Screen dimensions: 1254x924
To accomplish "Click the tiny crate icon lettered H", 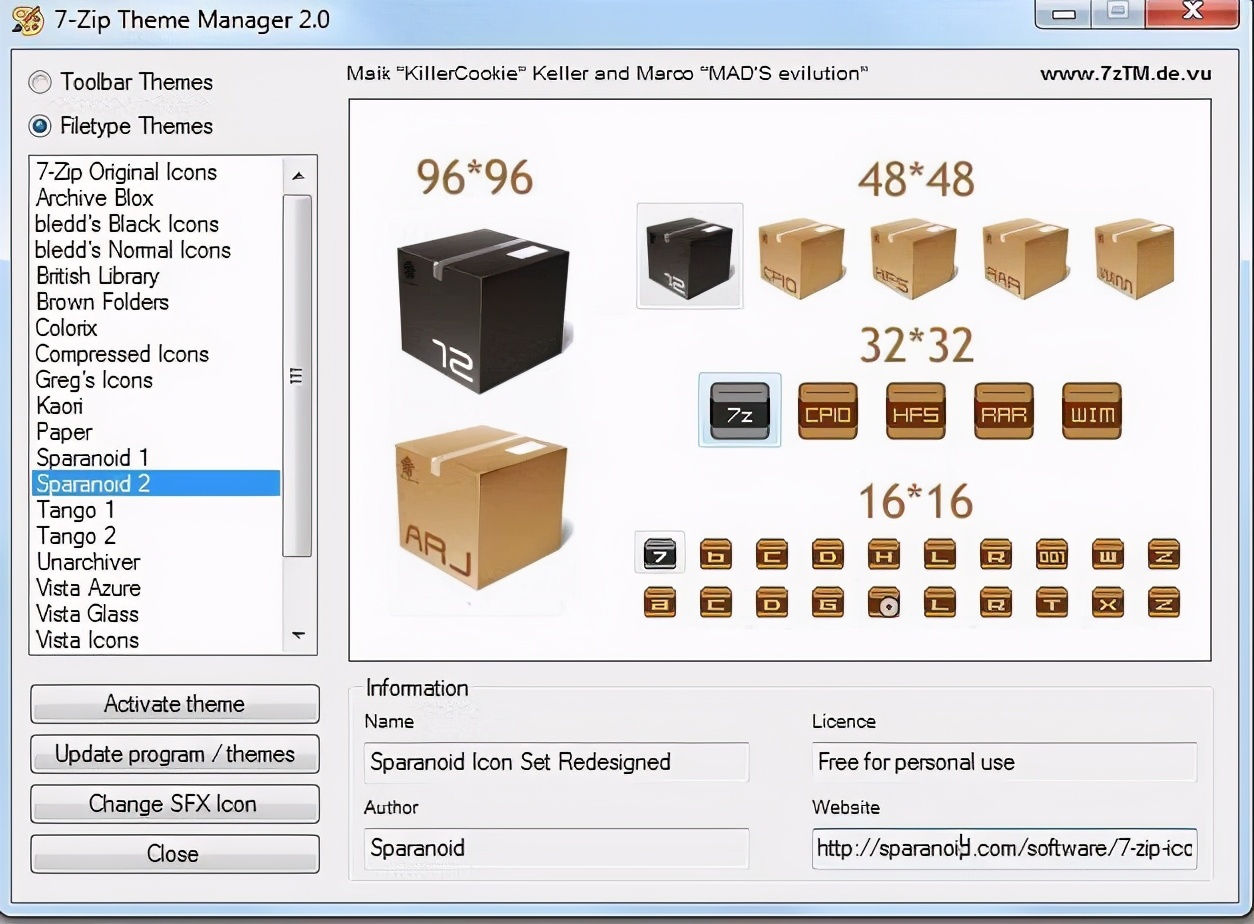I will coord(884,554).
